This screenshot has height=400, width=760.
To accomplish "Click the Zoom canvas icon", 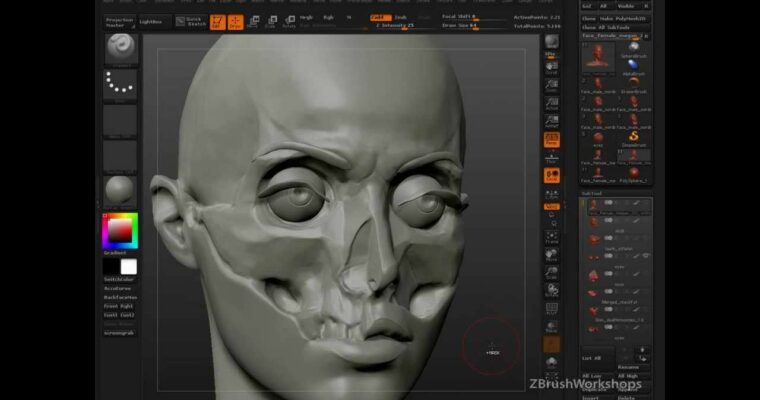I will pos(552,86).
